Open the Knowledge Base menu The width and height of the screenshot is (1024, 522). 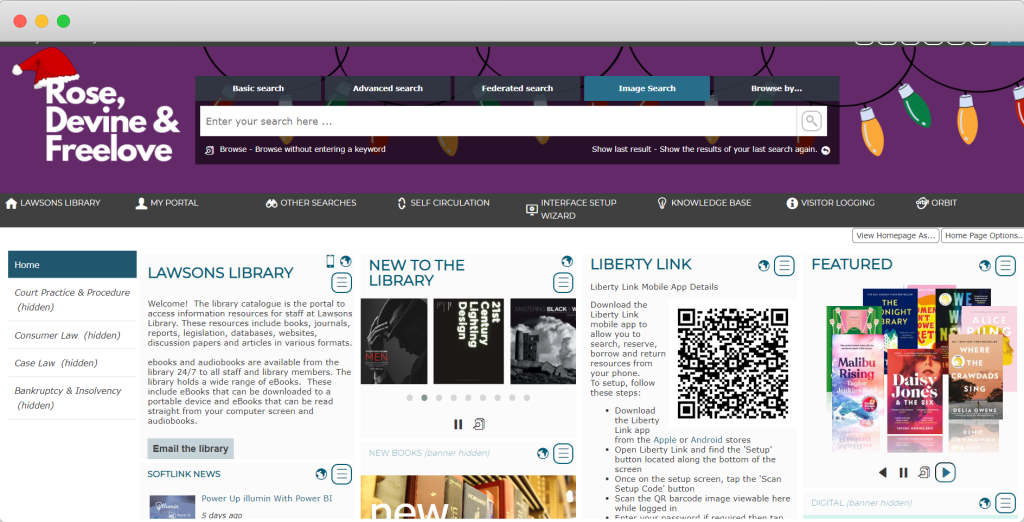(703, 203)
